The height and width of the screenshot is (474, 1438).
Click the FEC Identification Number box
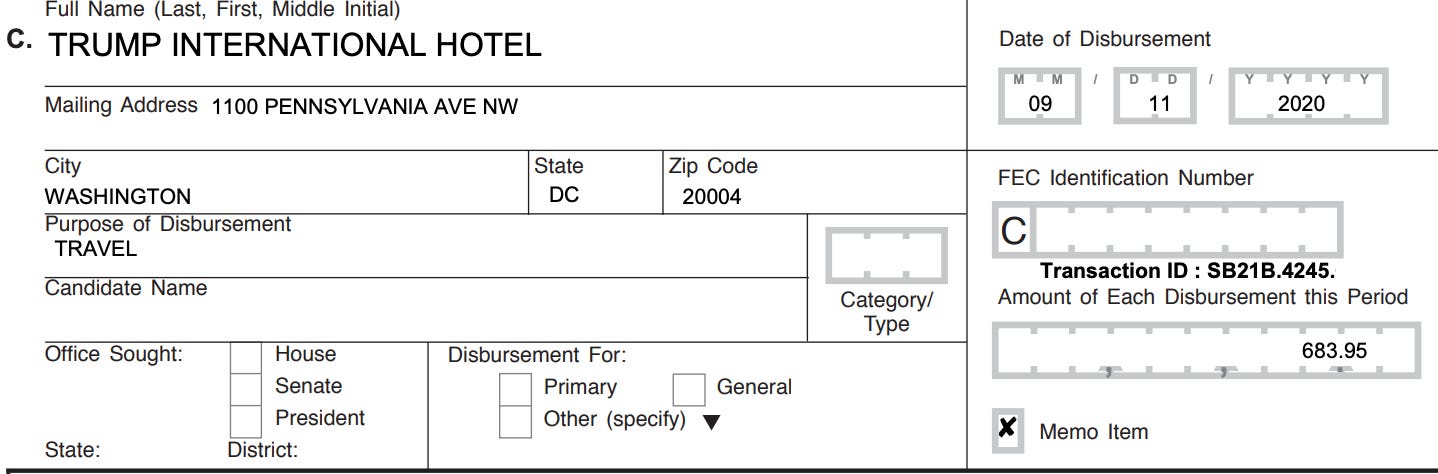(x=1168, y=231)
